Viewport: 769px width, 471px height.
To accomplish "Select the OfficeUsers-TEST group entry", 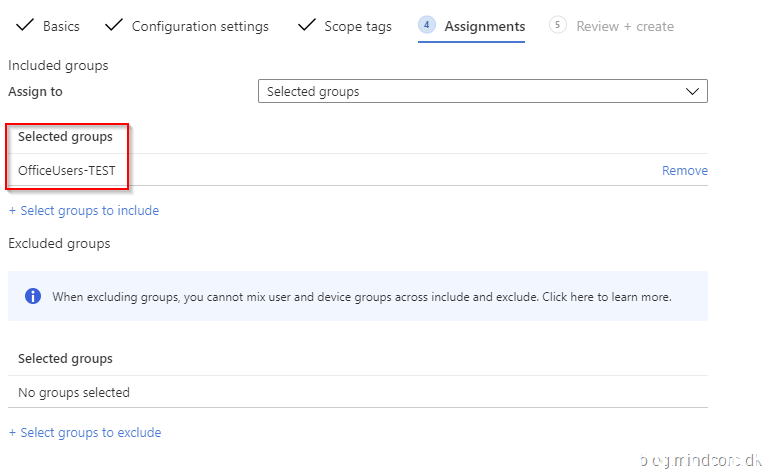I will pos(67,171).
